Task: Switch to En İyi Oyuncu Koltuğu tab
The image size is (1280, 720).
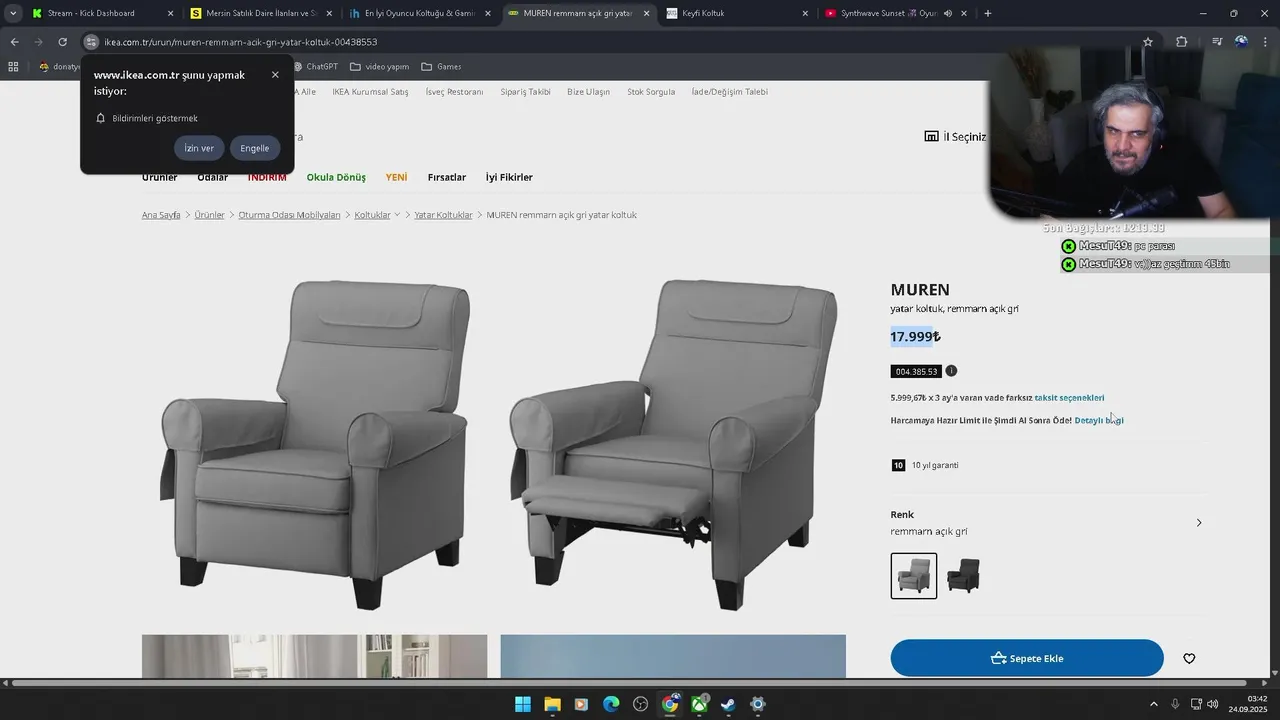Action: point(420,14)
